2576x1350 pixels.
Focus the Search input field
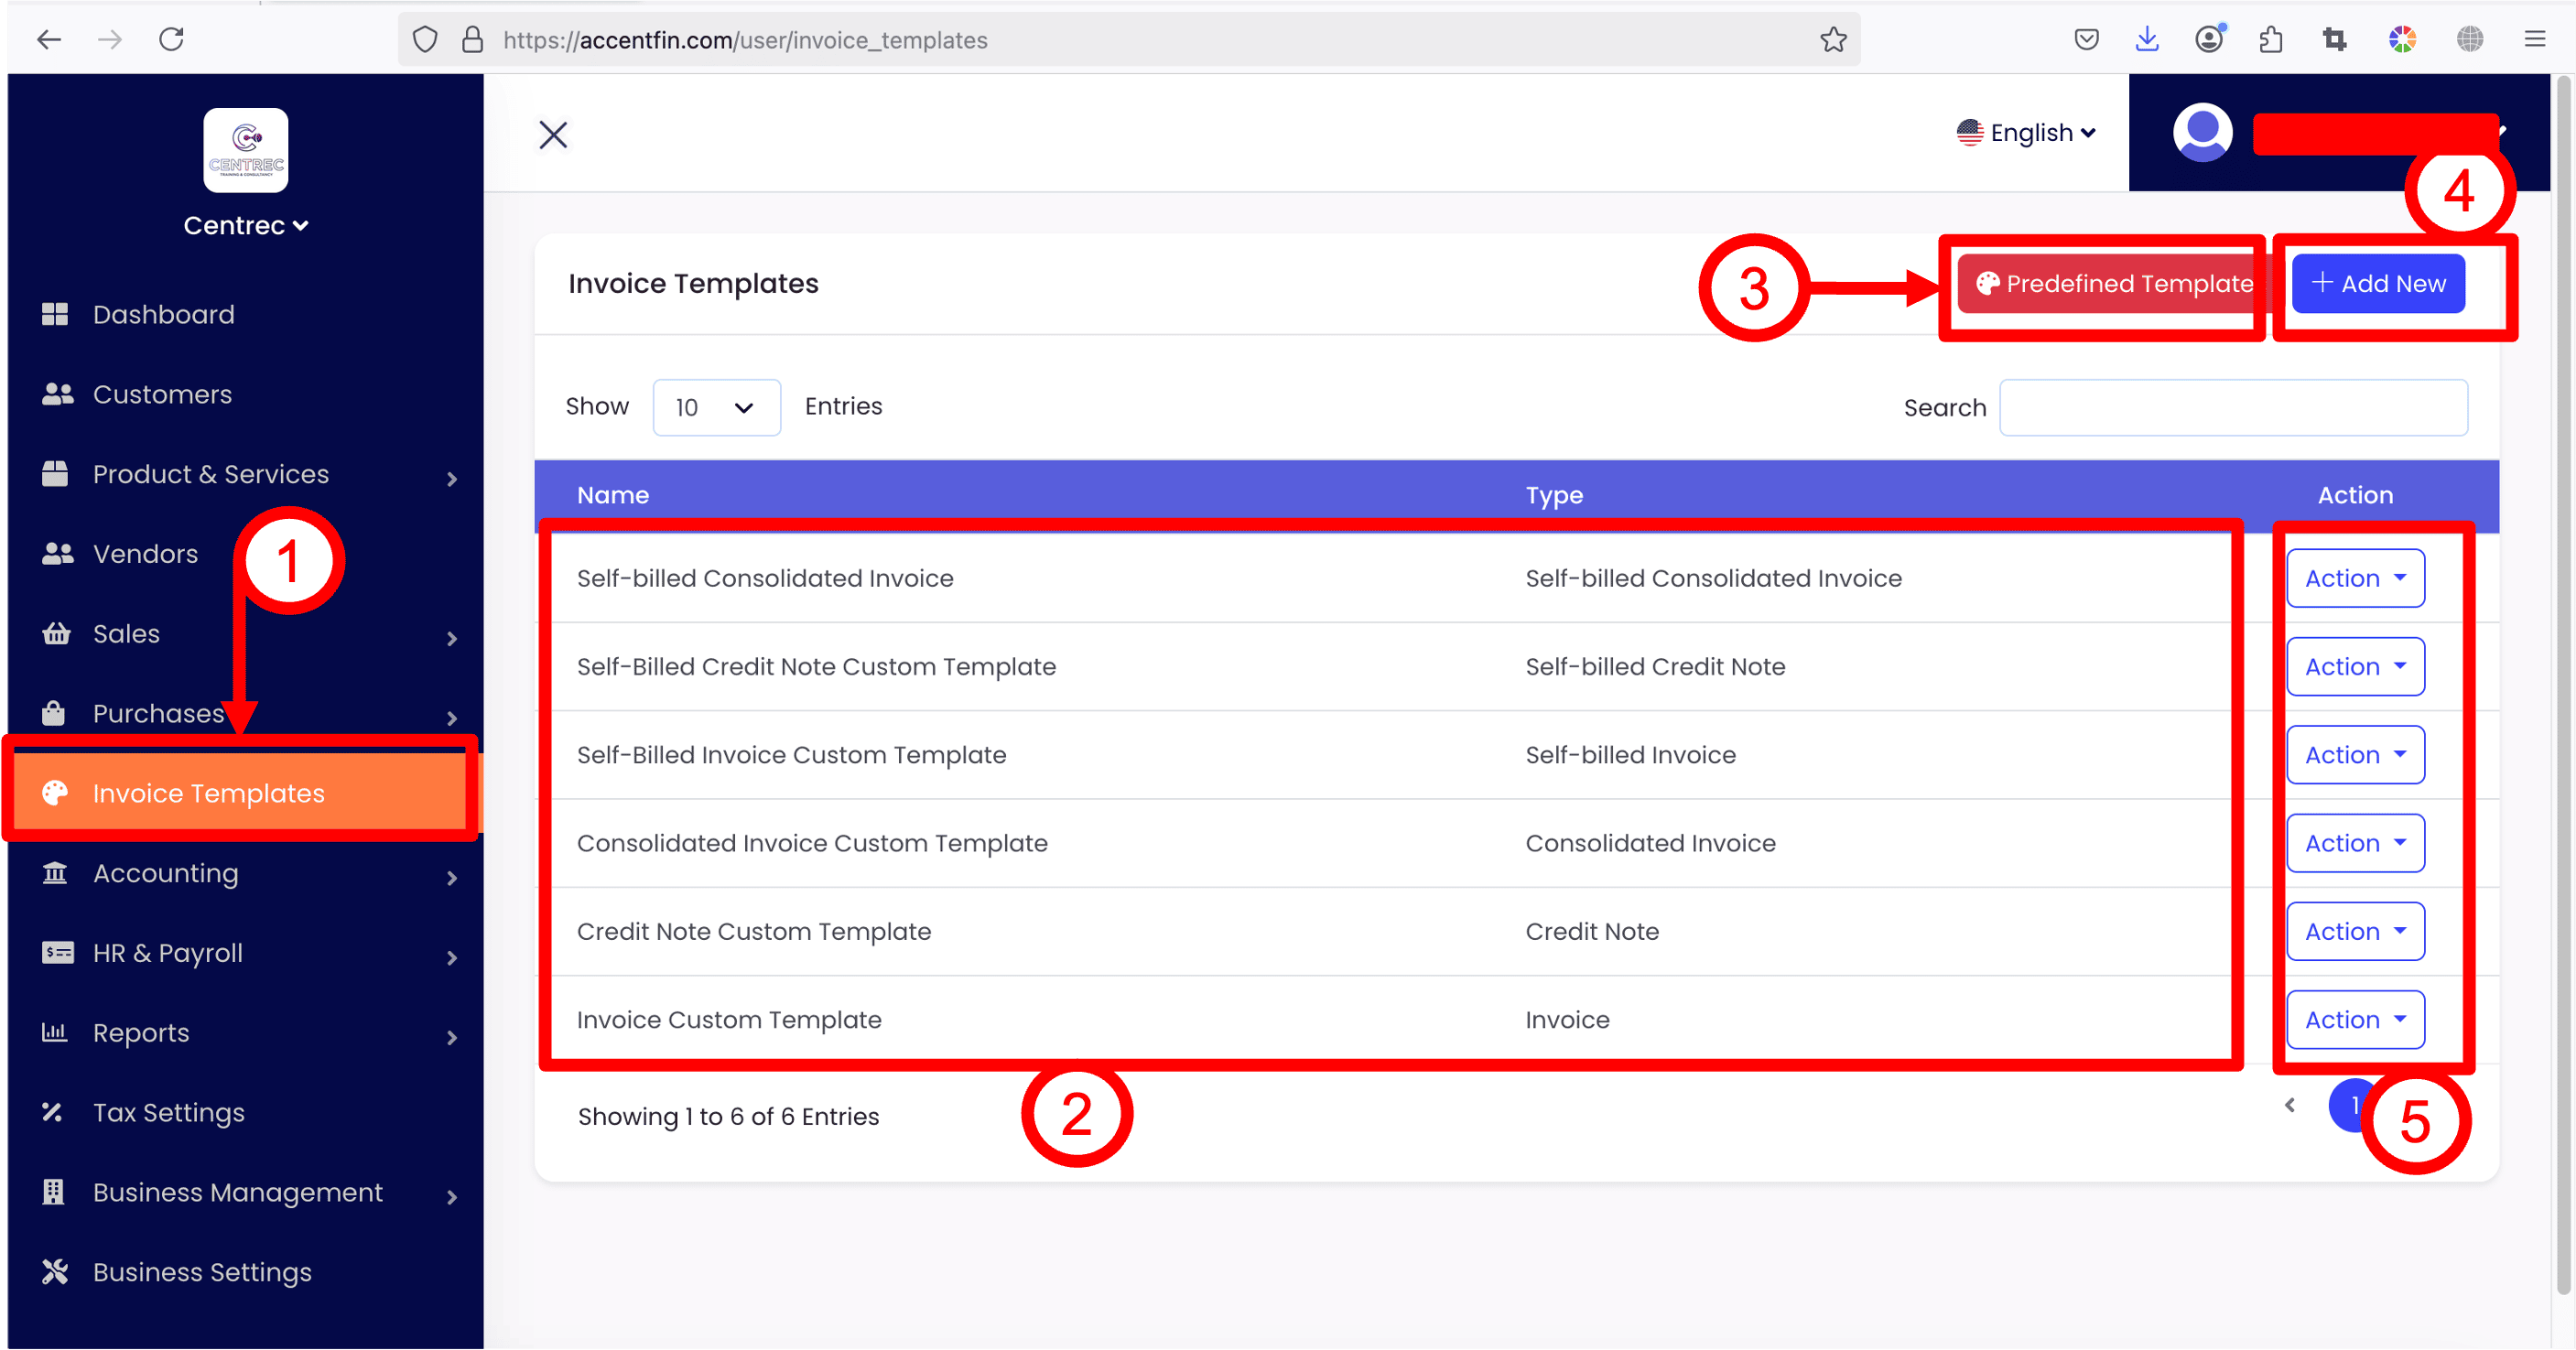(x=2233, y=407)
